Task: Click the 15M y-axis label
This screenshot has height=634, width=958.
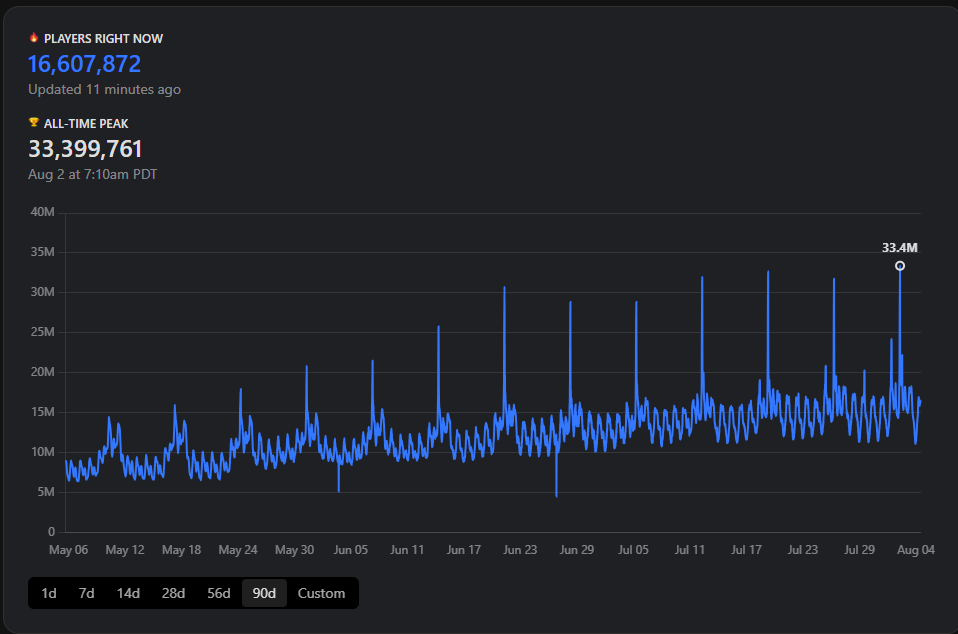Action: (42, 412)
